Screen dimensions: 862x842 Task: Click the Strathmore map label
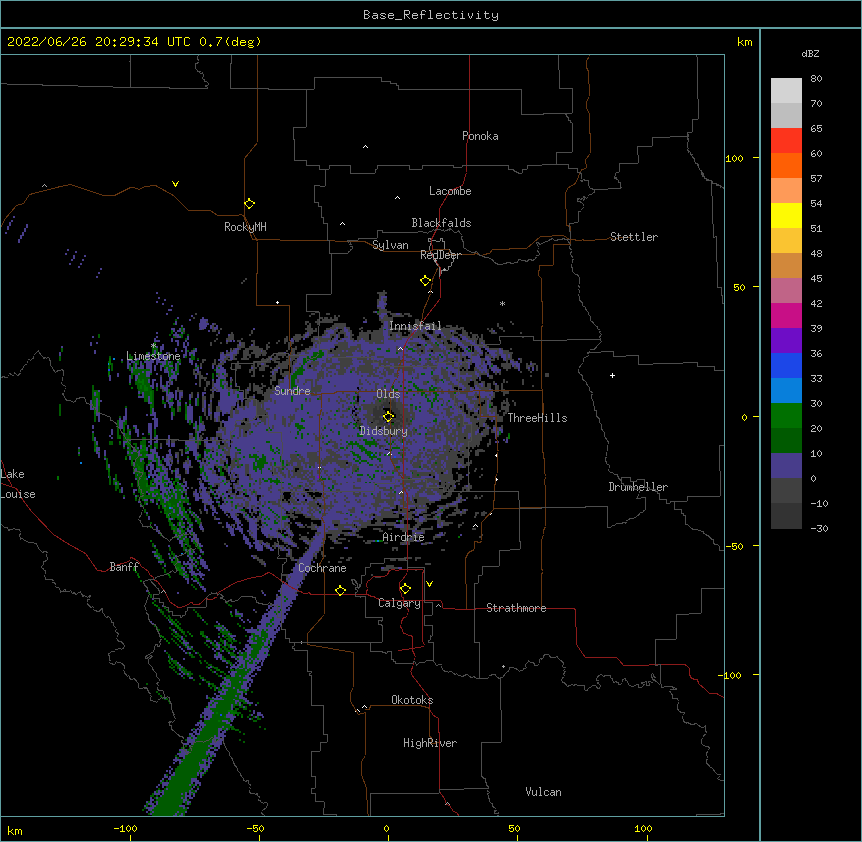516,608
